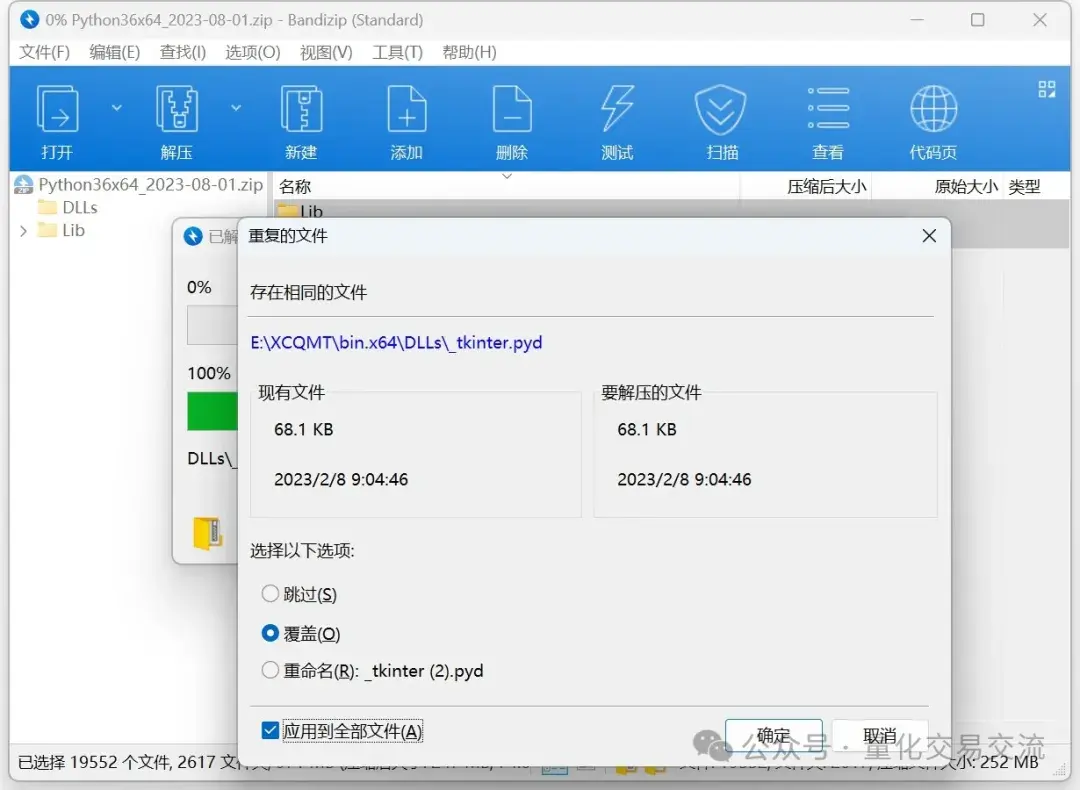Click the Extract (解压) toolbar icon
This screenshot has width=1080, height=790.
click(177, 109)
